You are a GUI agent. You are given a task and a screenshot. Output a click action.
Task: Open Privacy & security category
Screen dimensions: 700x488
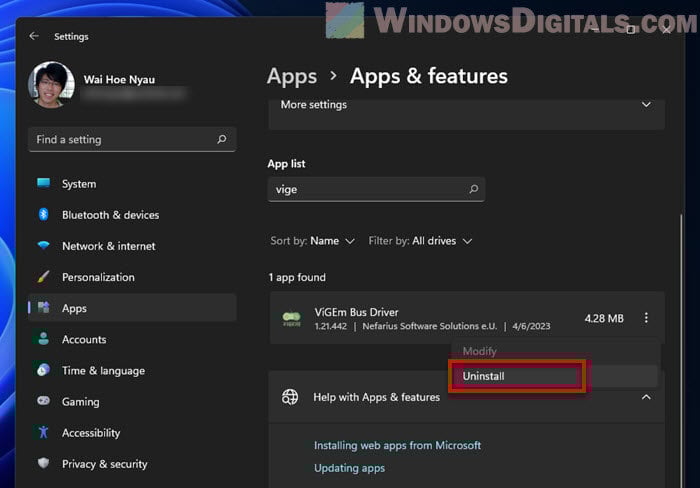click(x=132, y=464)
